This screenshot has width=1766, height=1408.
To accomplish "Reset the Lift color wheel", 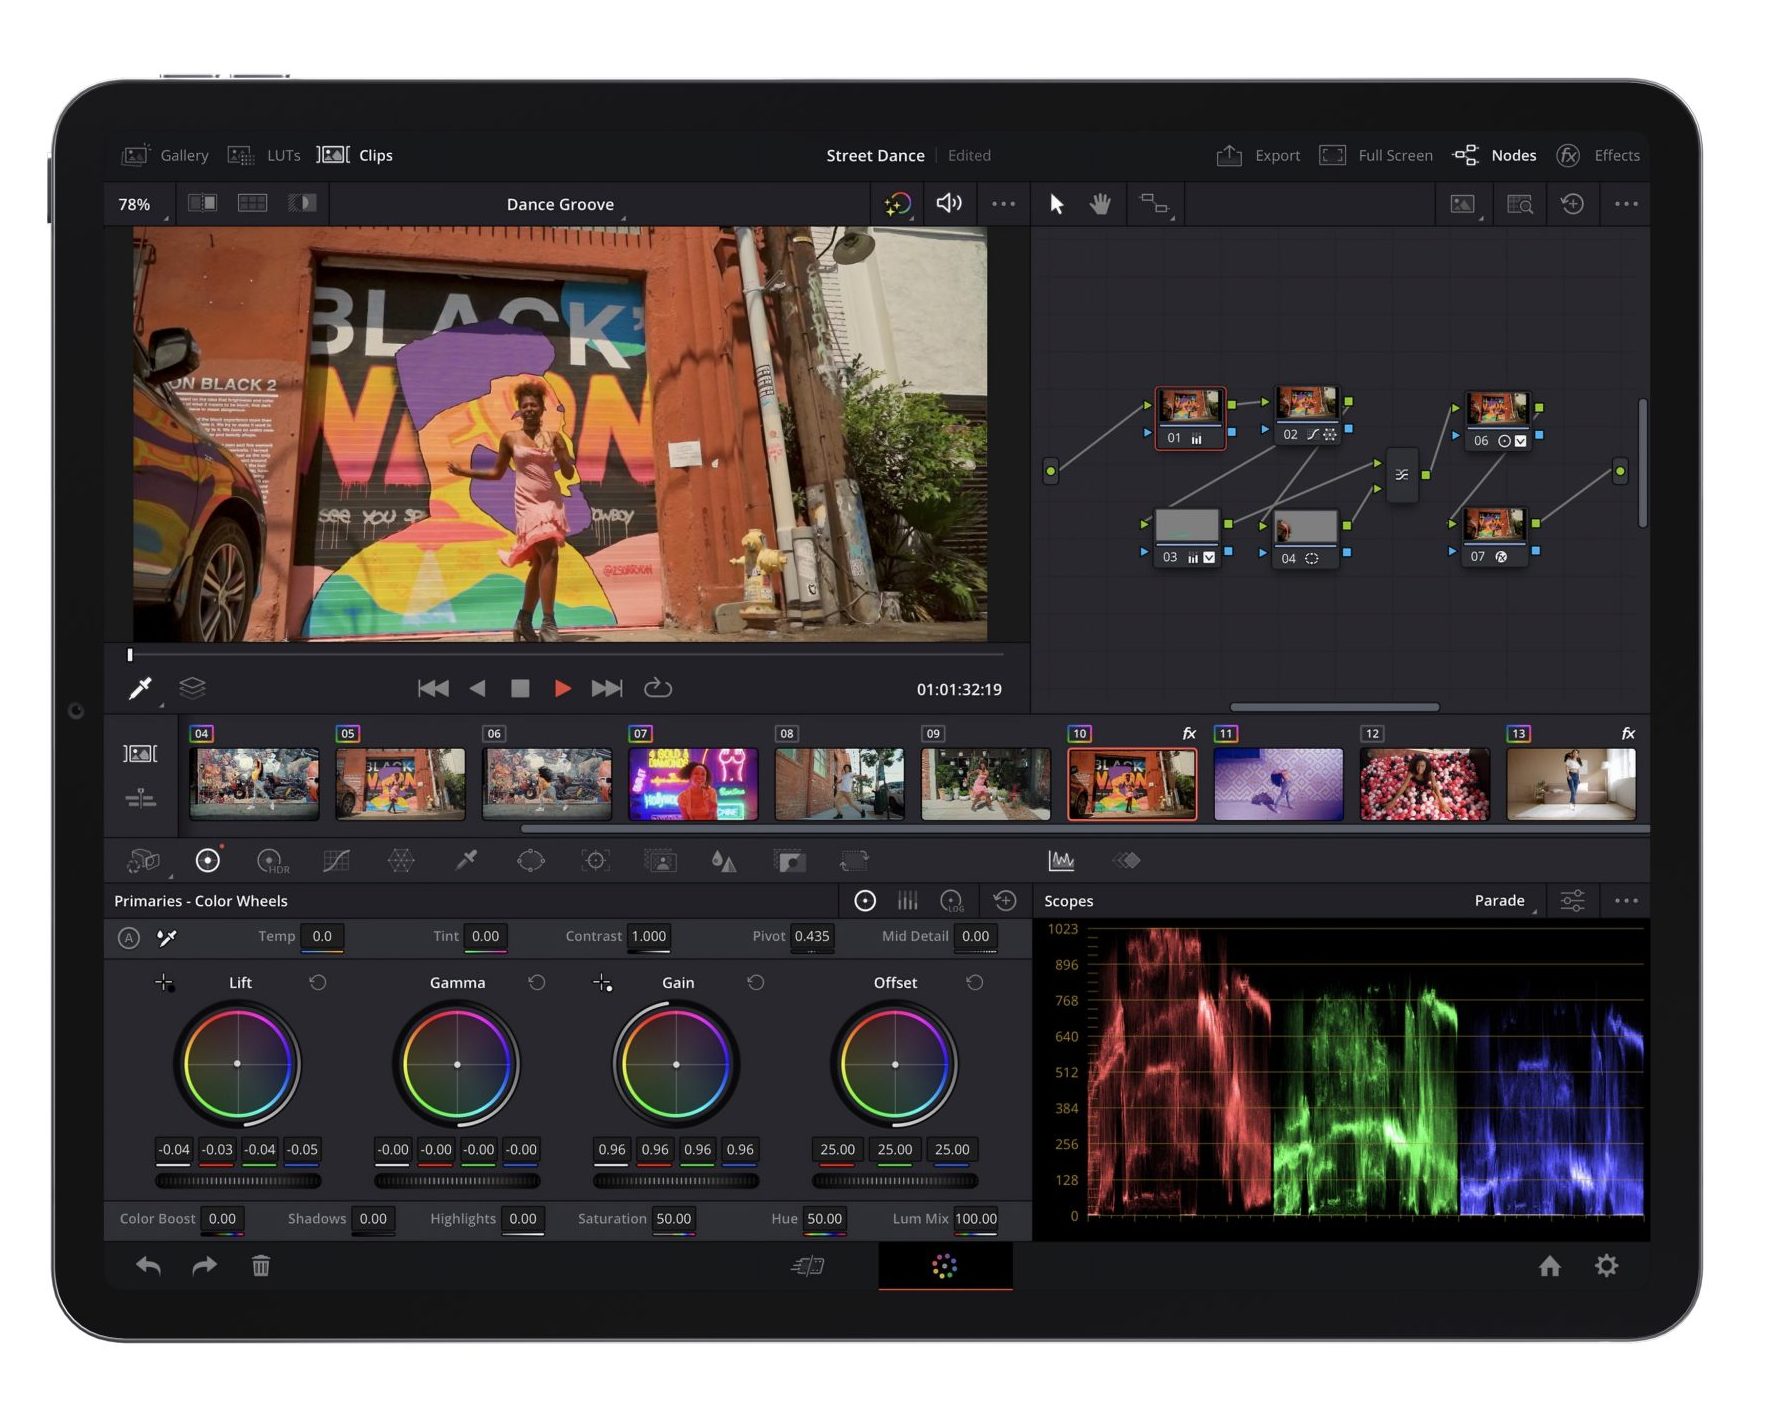I will (318, 983).
